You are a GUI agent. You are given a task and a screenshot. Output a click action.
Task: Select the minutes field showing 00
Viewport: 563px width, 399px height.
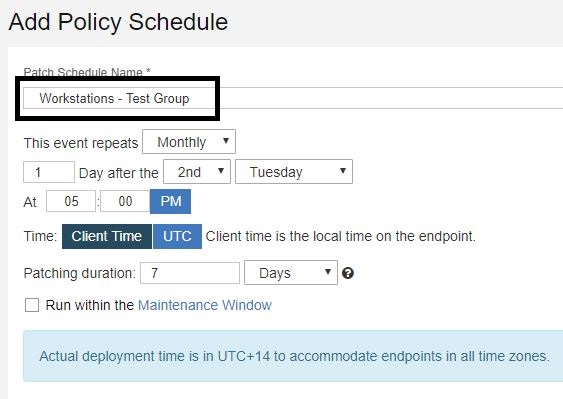point(125,201)
